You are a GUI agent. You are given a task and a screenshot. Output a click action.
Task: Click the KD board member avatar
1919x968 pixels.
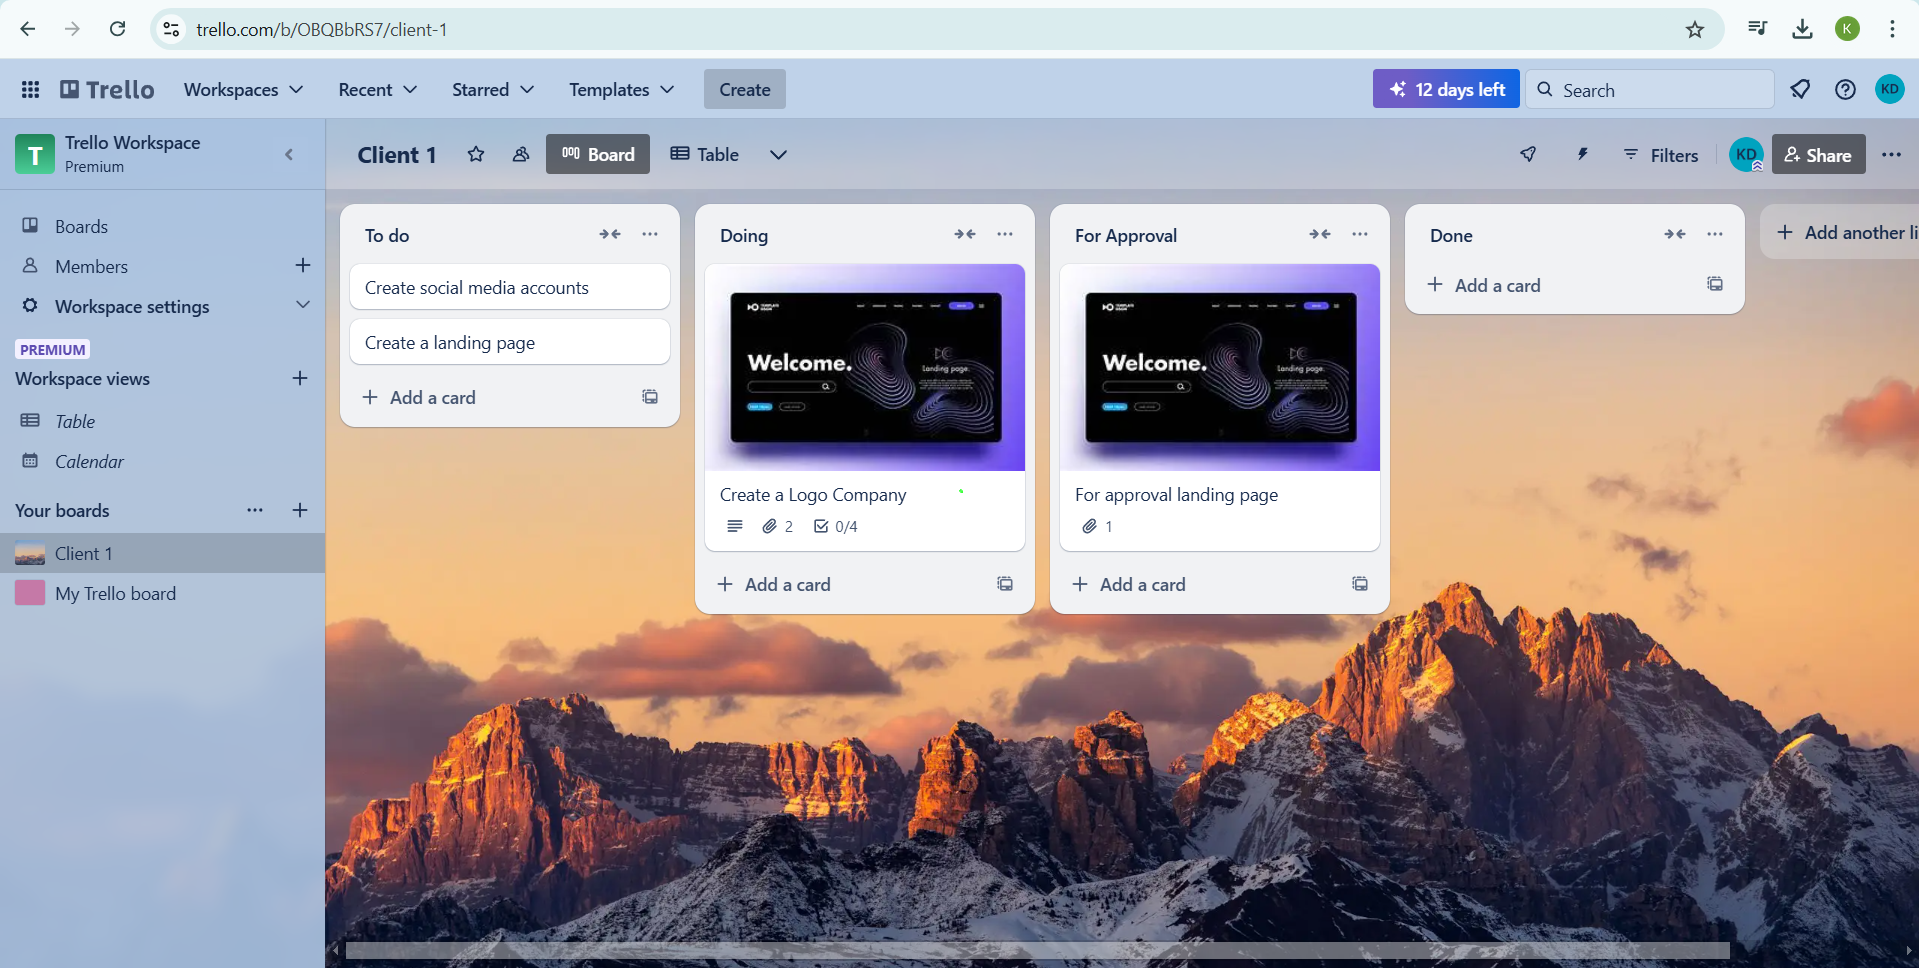(x=1746, y=154)
